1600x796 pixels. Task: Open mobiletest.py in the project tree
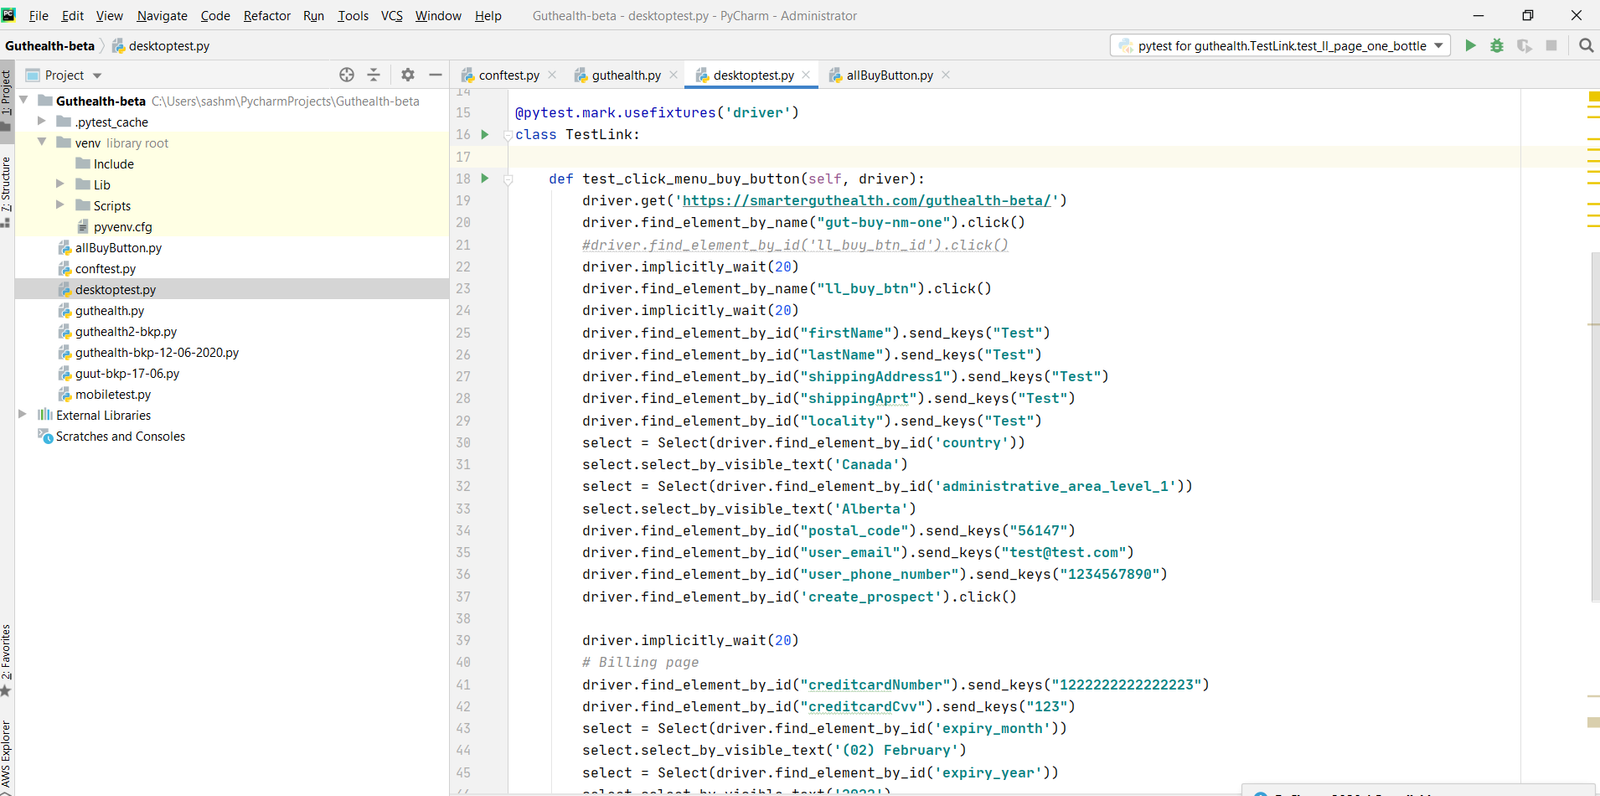click(x=112, y=395)
